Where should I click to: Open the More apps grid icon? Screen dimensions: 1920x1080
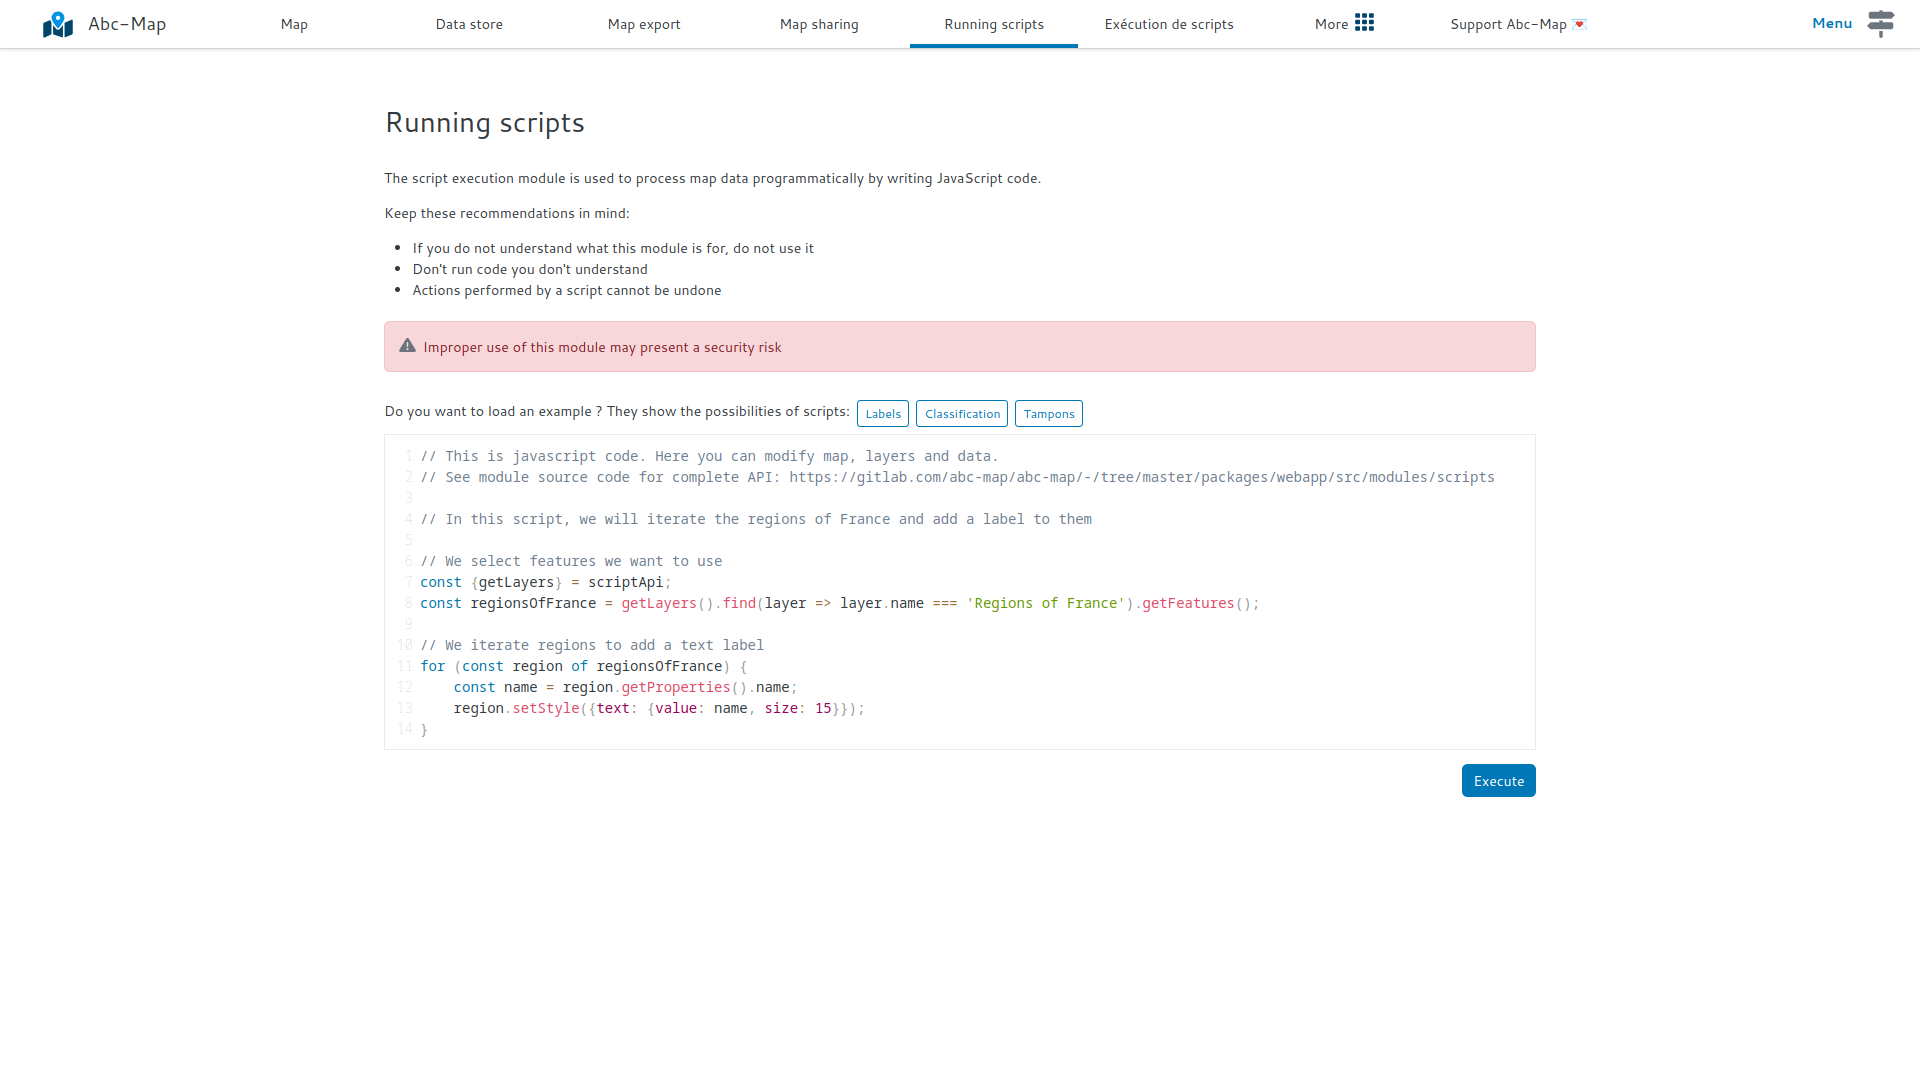pos(1364,22)
